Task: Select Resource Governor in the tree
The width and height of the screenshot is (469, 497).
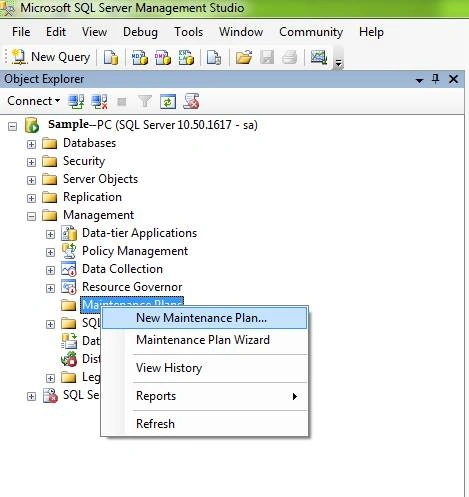Action: (x=132, y=287)
